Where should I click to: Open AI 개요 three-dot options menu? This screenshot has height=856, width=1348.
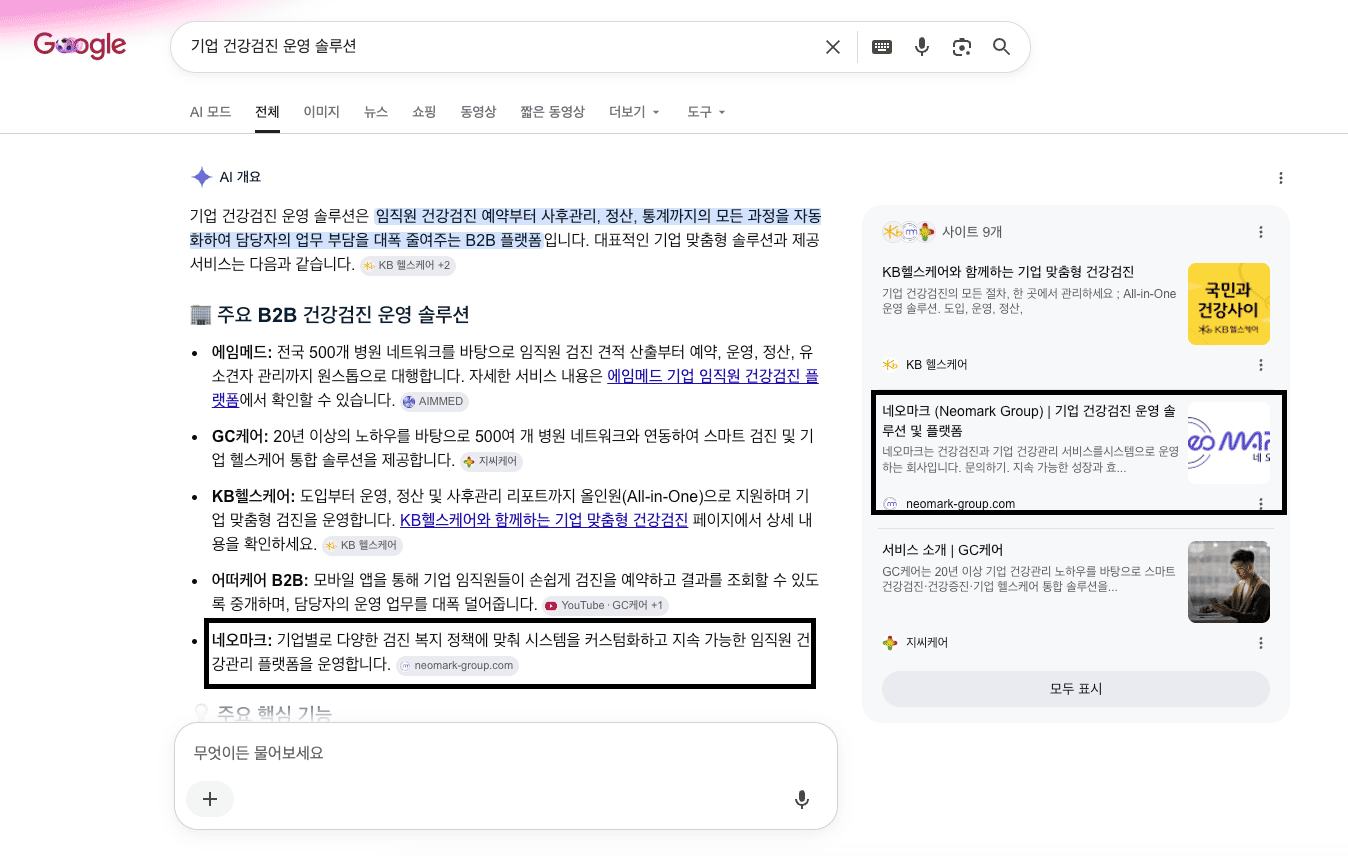(x=1281, y=178)
